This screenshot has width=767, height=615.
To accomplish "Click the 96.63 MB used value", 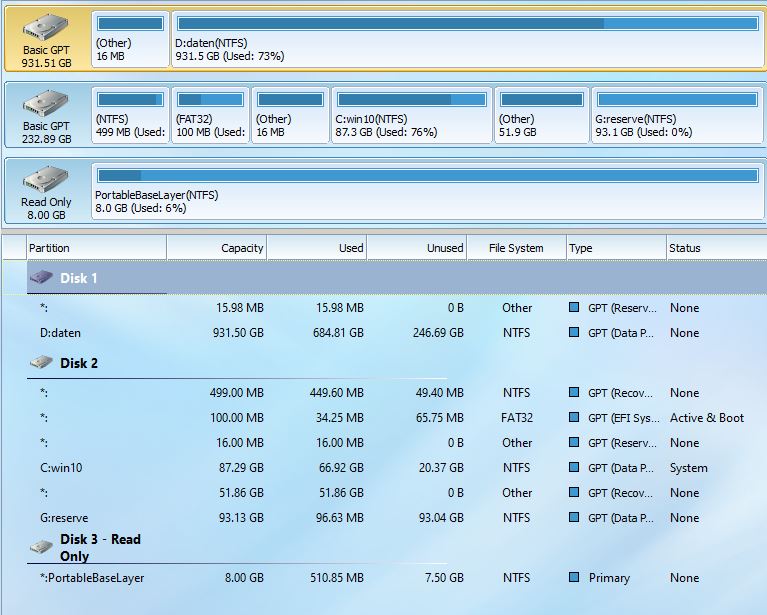I will click(339, 518).
